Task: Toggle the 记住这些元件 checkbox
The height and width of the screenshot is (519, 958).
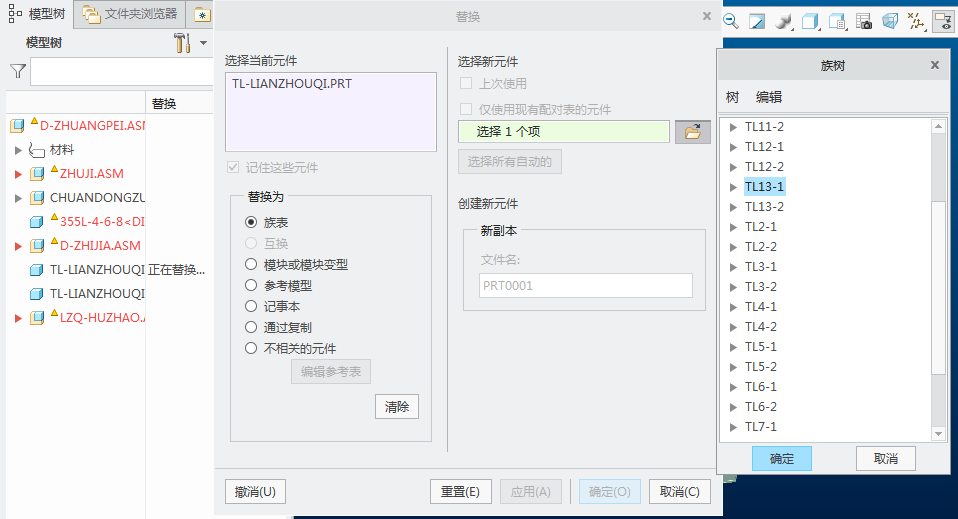Action: (x=233, y=167)
